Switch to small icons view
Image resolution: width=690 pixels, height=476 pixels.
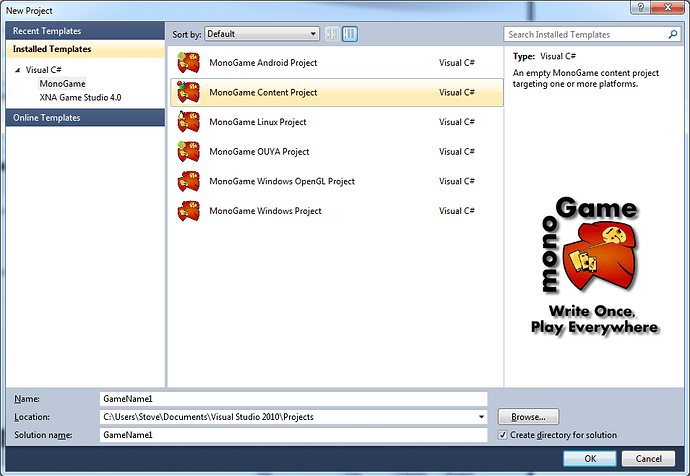pyautogui.click(x=332, y=34)
